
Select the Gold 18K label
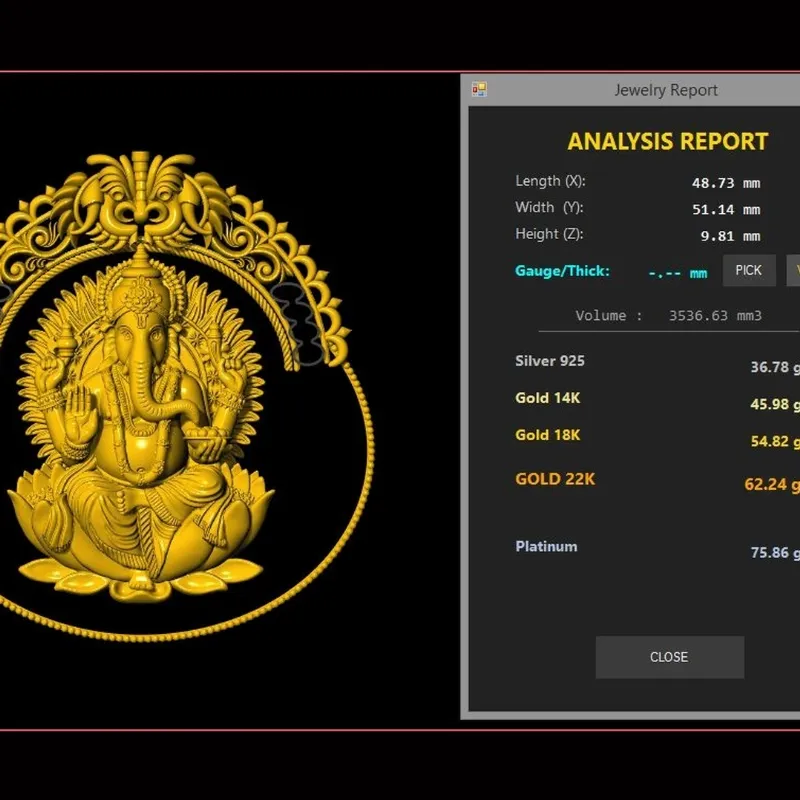pyautogui.click(x=548, y=435)
